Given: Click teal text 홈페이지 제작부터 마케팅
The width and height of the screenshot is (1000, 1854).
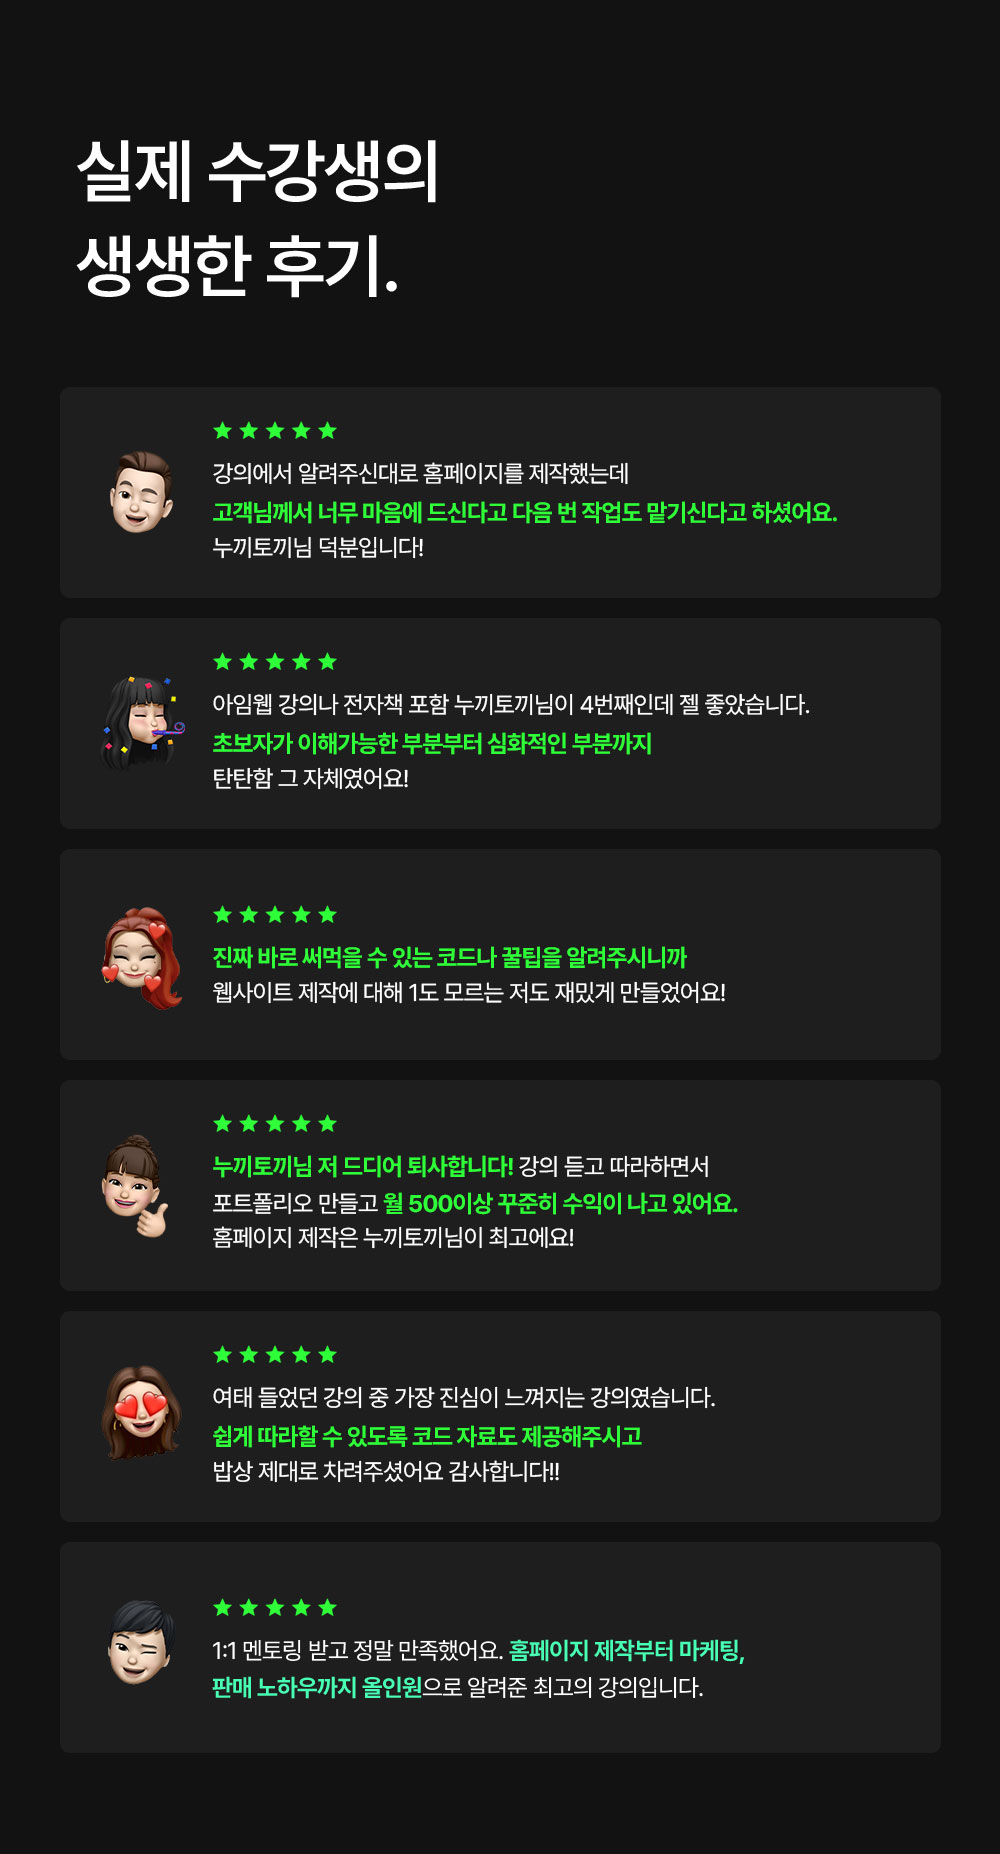Looking at the screenshot, I should coord(627,1651).
